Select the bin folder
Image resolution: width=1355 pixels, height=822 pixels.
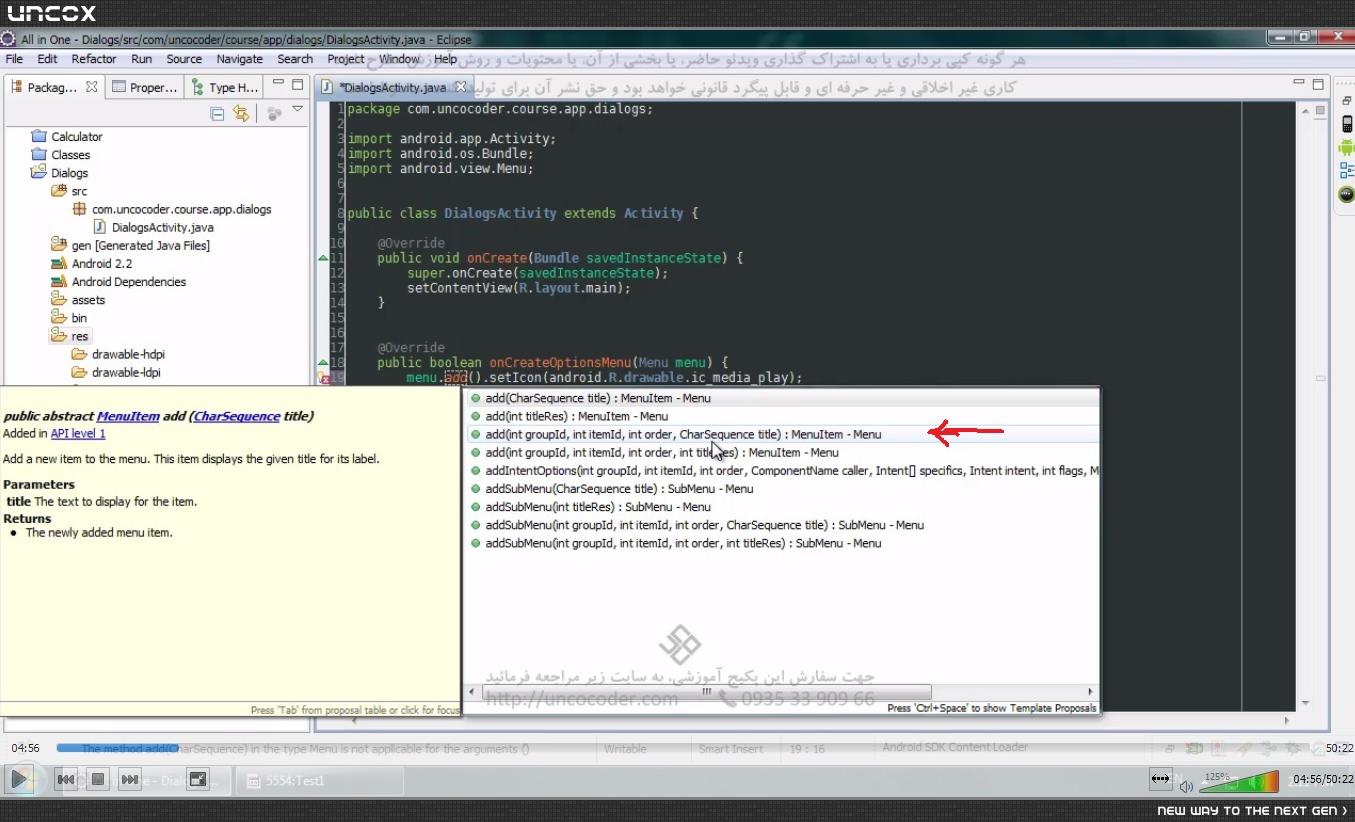(69, 318)
